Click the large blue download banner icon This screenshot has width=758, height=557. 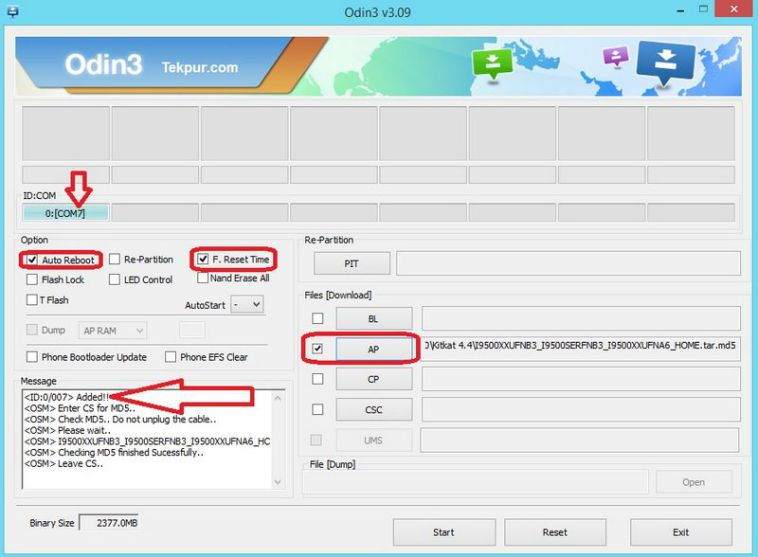665,63
